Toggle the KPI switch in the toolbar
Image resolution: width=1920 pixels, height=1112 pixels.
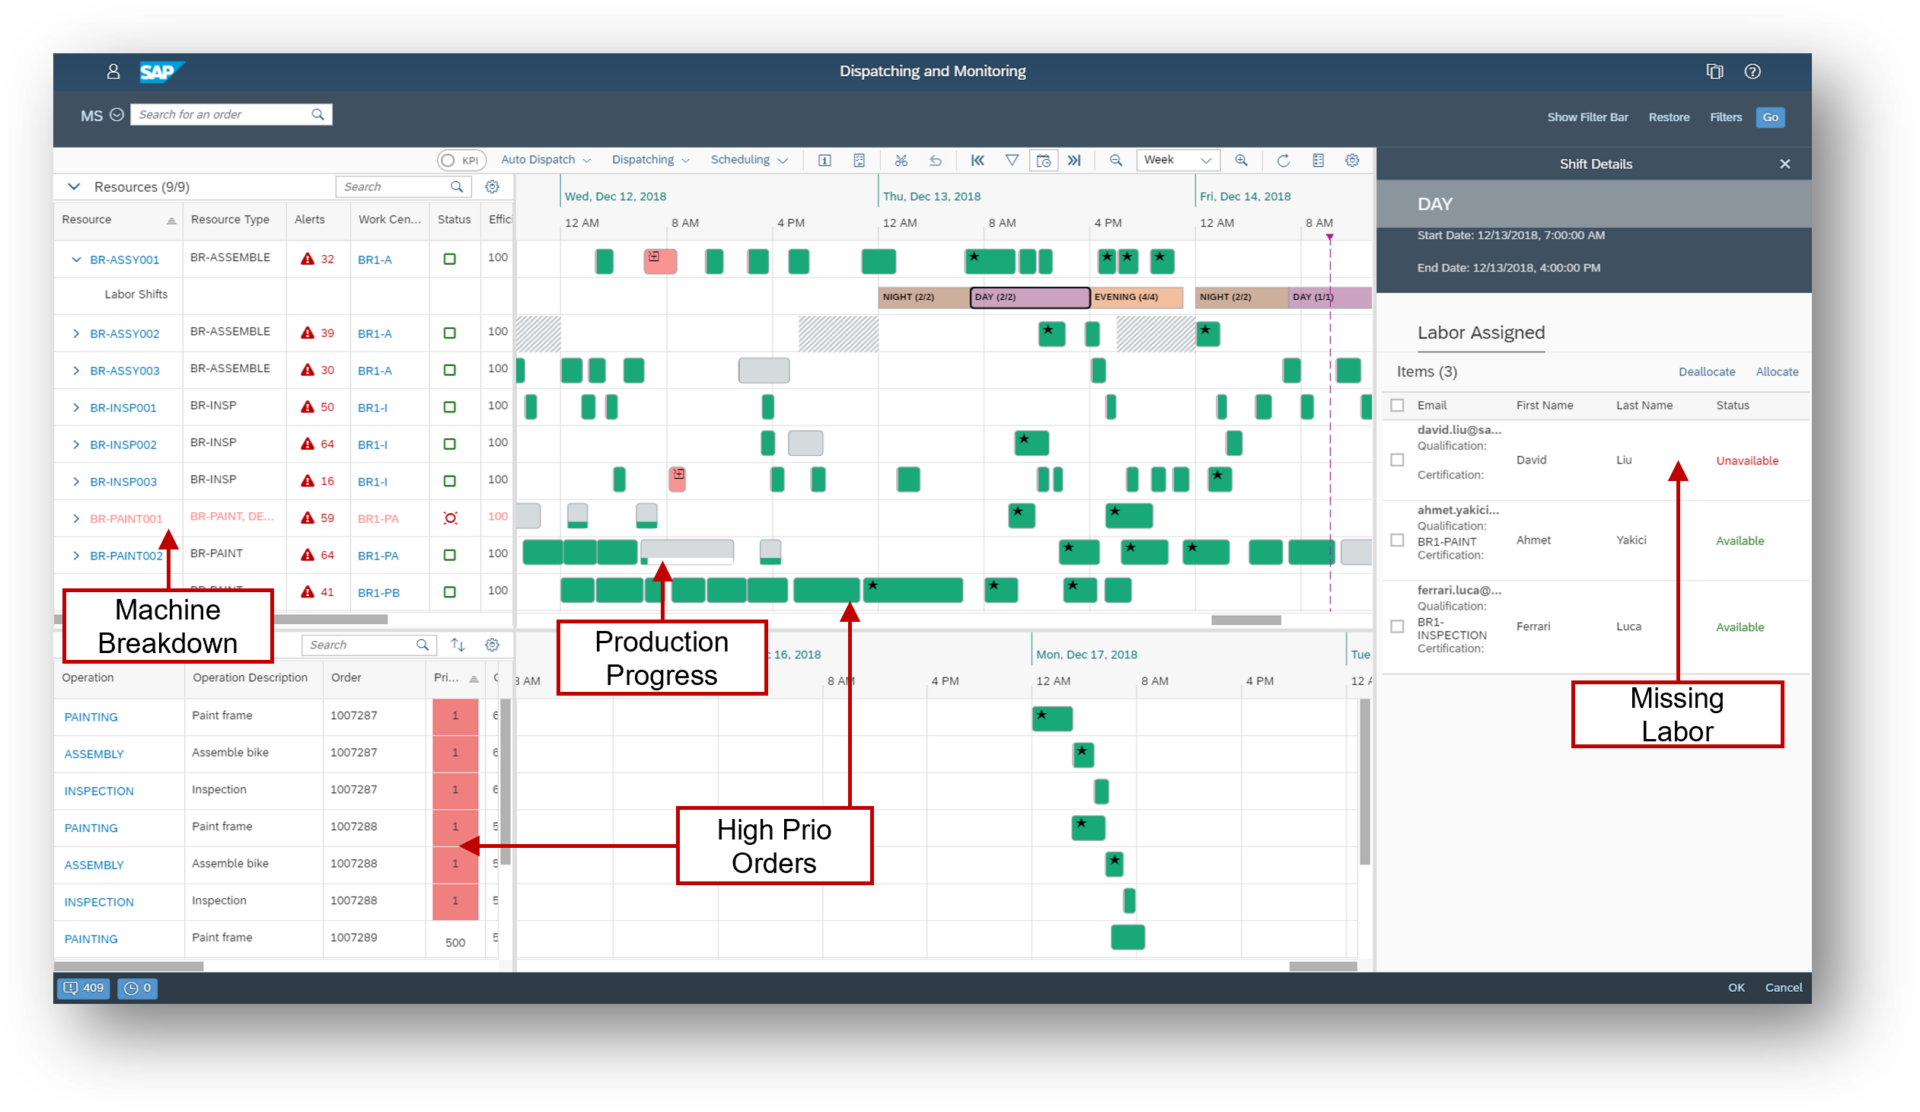460,160
